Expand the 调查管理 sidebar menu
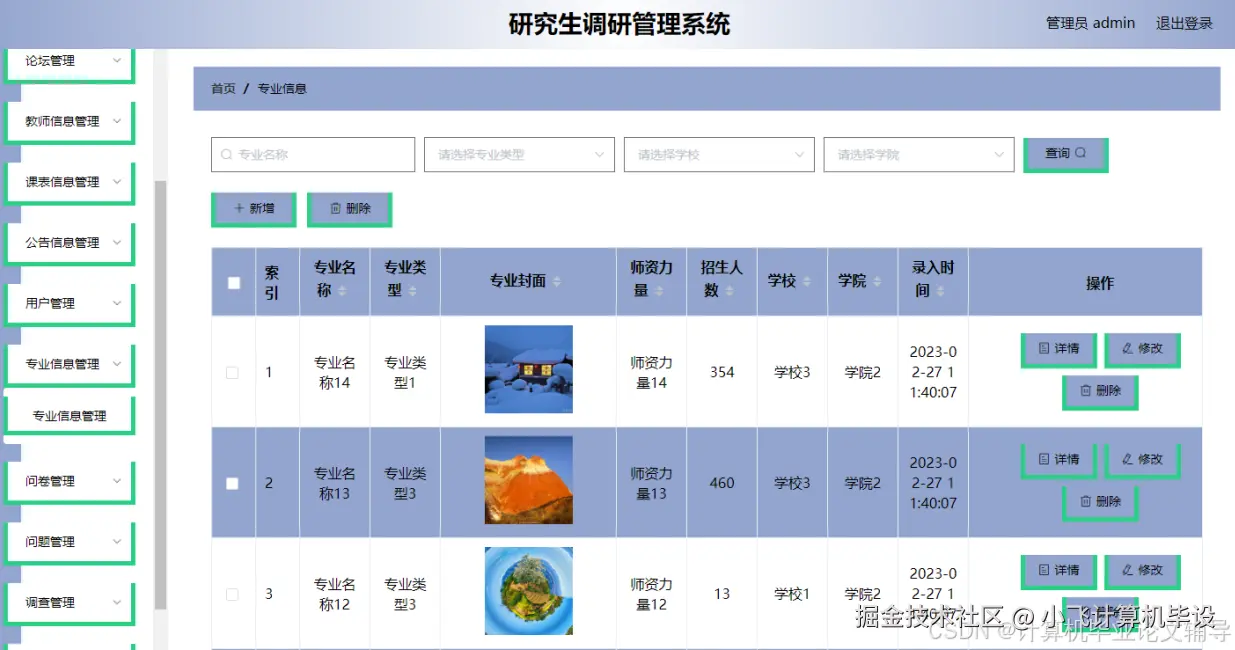This screenshot has width=1235, height=650. 69,603
